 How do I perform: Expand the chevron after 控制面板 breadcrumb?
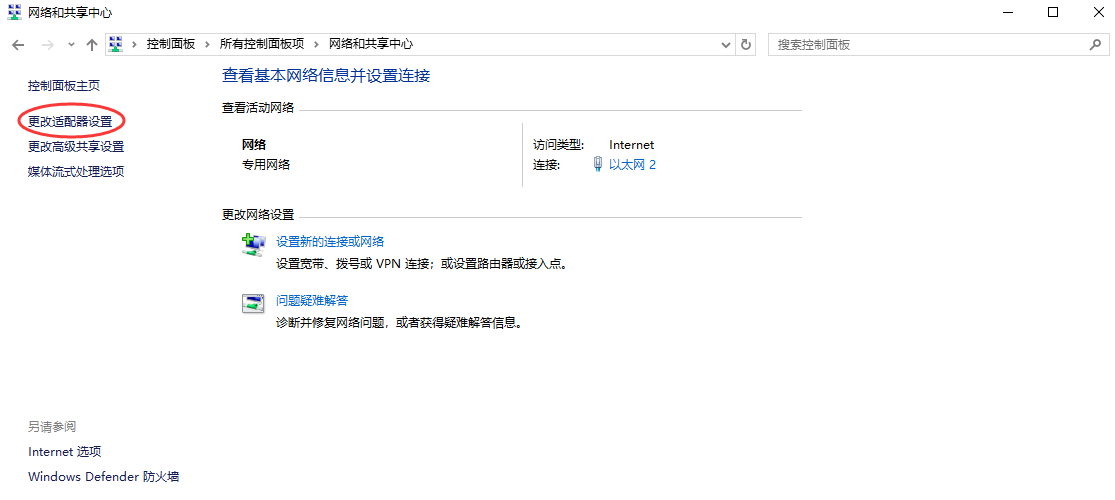point(208,45)
